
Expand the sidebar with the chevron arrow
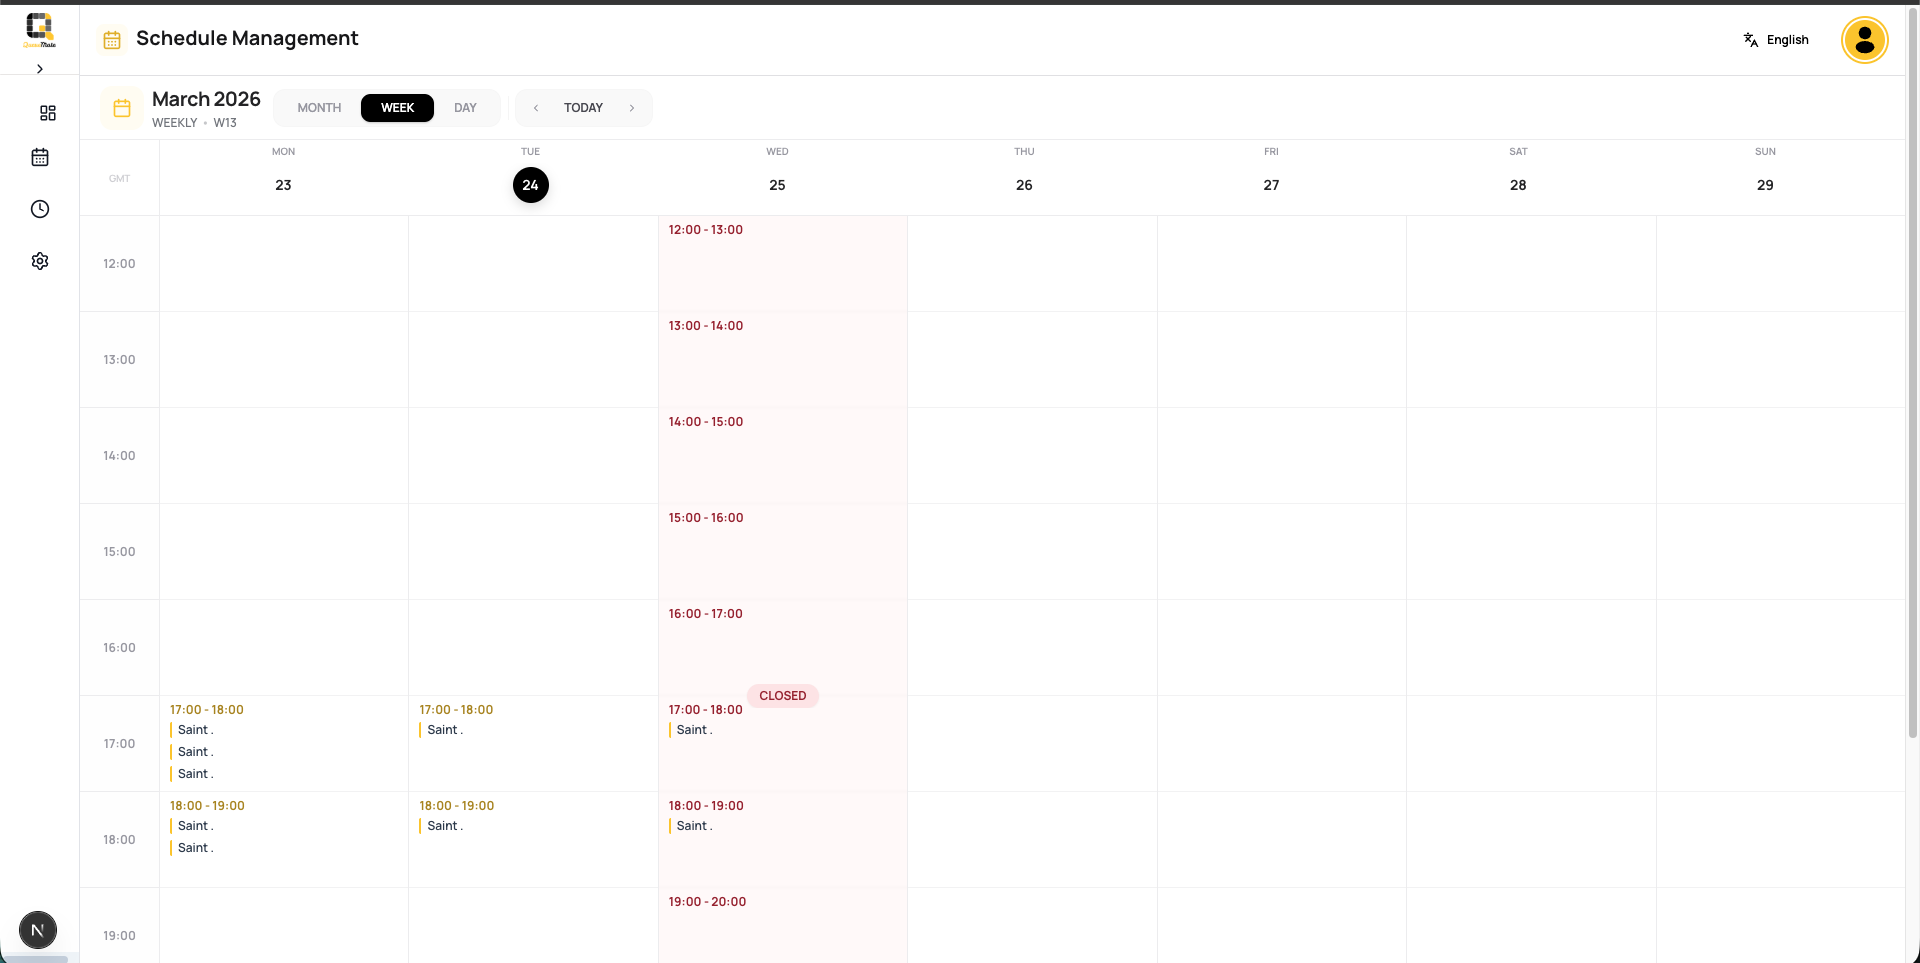(40, 69)
